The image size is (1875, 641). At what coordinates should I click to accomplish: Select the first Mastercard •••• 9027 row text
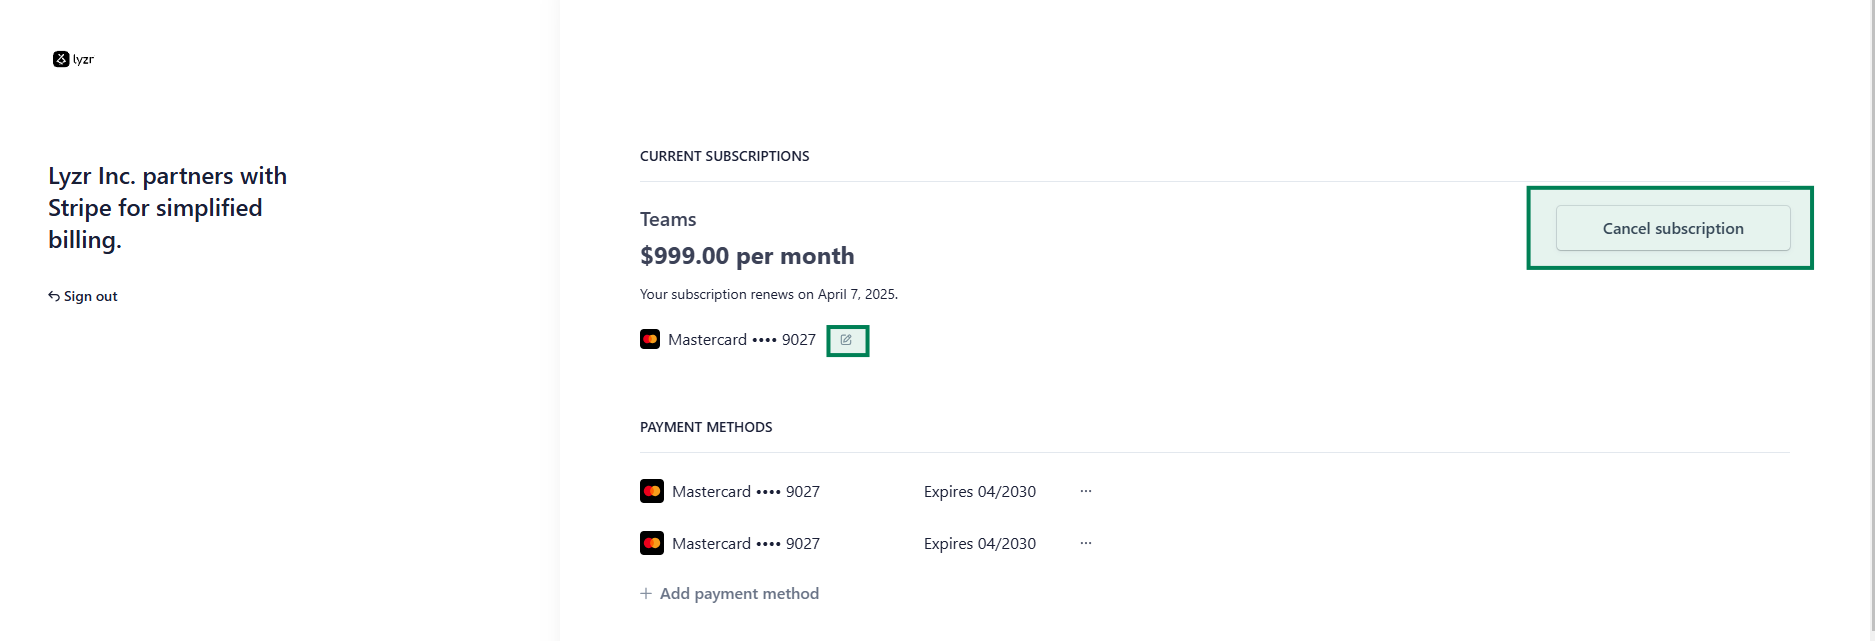click(x=746, y=491)
